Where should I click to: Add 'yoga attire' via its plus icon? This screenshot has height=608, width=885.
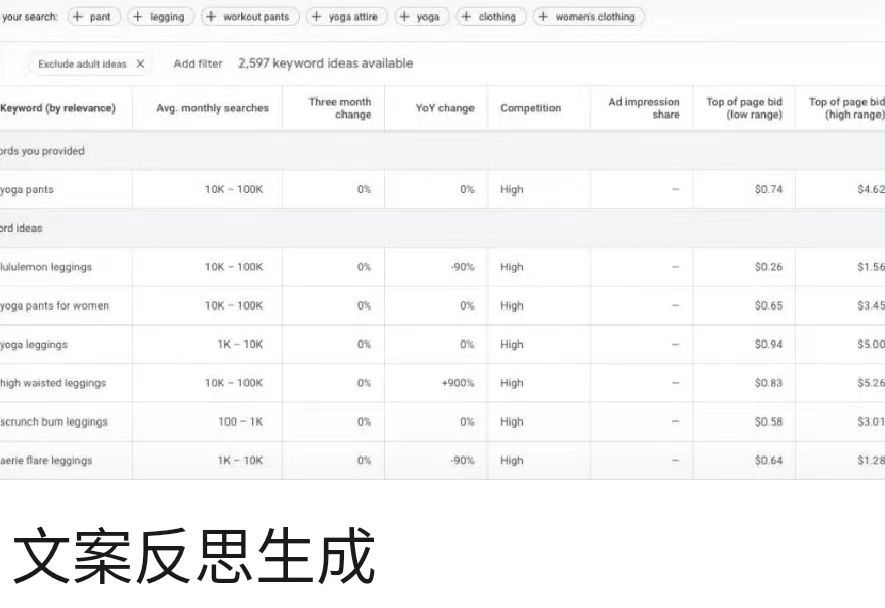(x=314, y=16)
